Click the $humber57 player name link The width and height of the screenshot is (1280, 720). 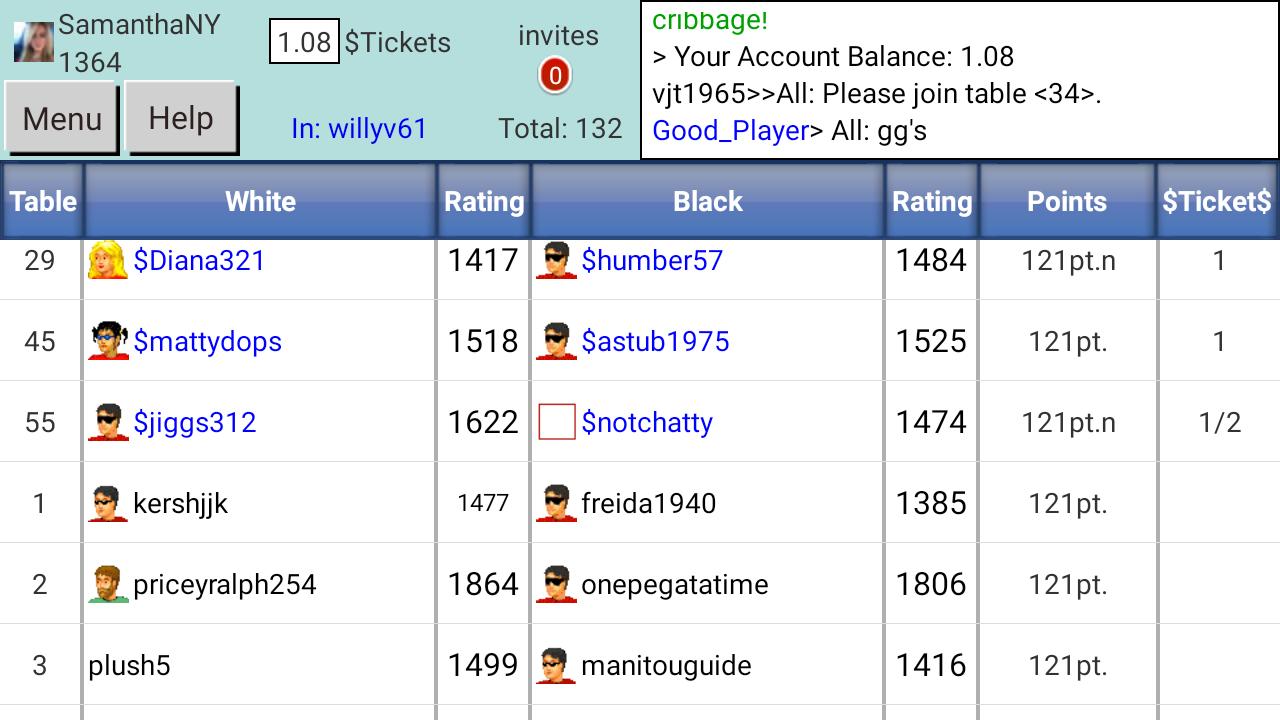[x=653, y=260]
